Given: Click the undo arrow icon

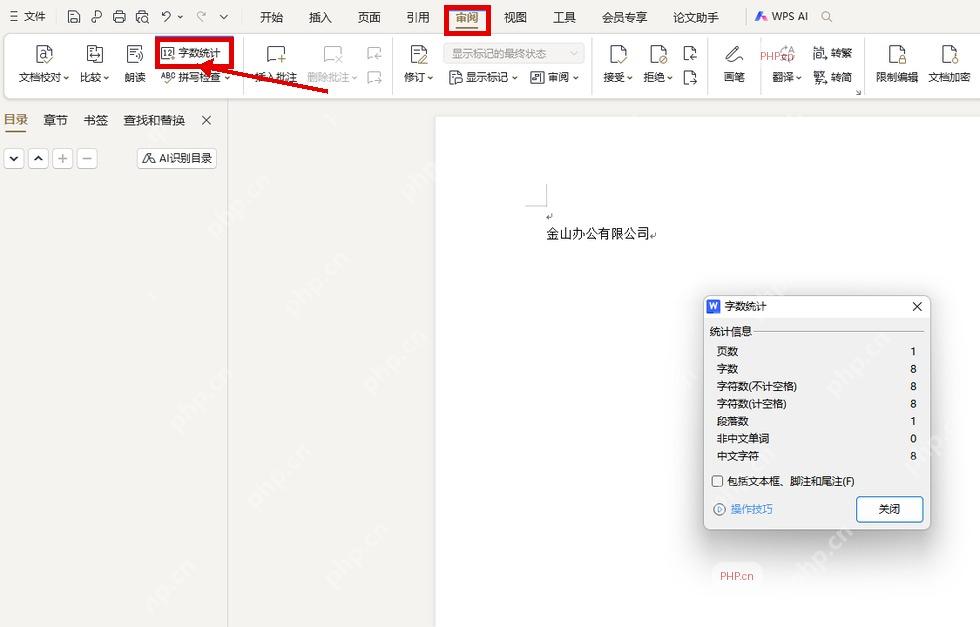Looking at the screenshot, I should click(x=166, y=17).
